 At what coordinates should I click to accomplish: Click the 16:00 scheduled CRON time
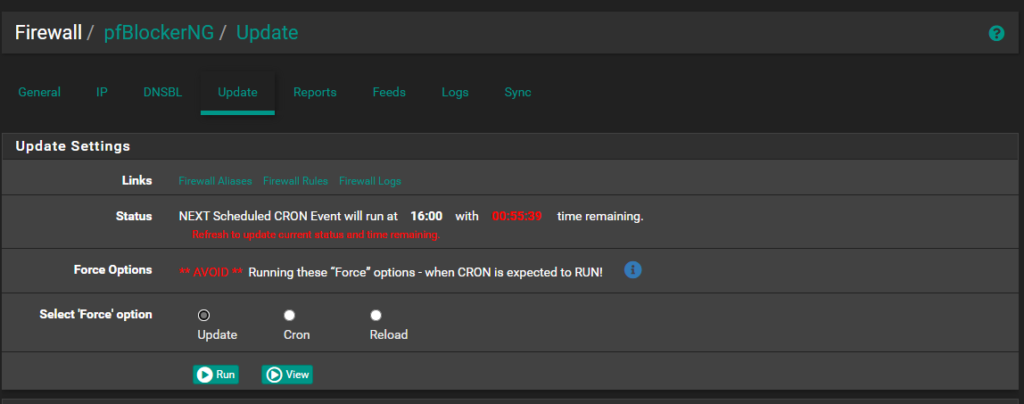tap(426, 216)
